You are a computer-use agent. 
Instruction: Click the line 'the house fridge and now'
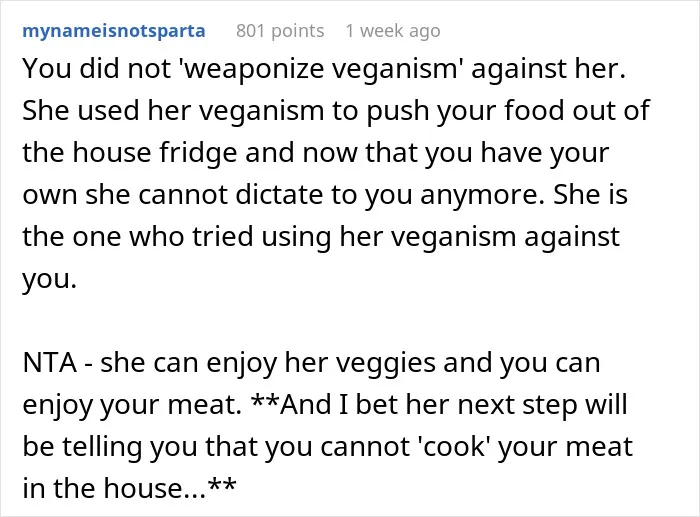tap(316, 153)
